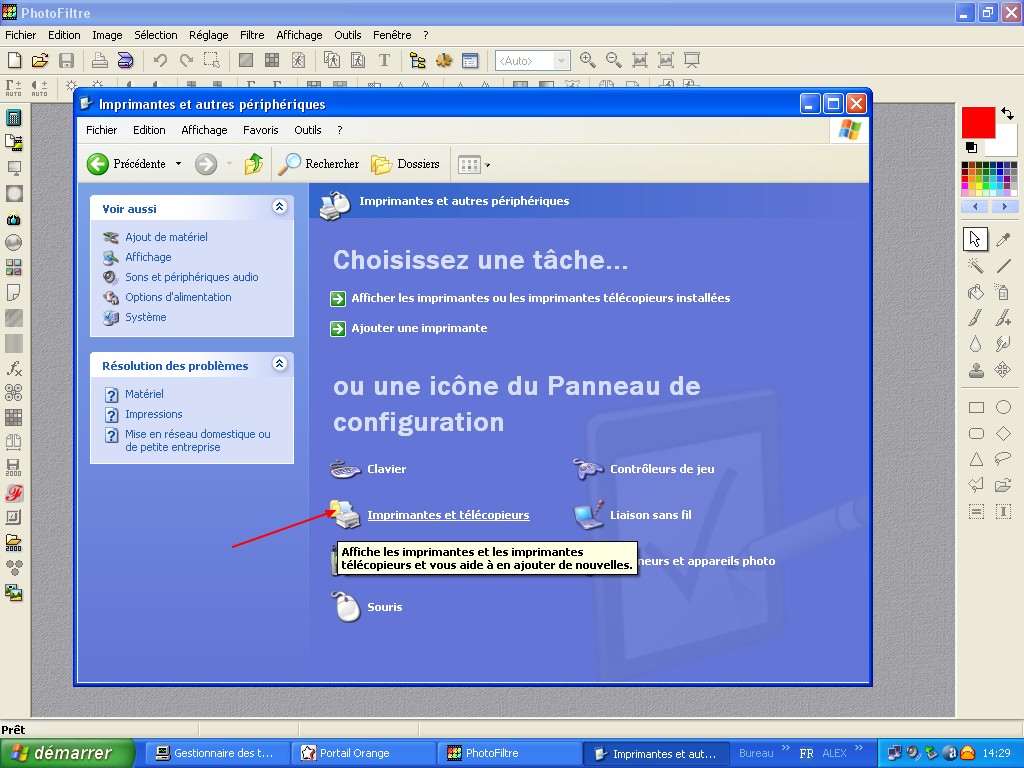The width and height of the screenshot is (1024, 768).
Task: Select the Magic Wand tool
Action: 976,266
